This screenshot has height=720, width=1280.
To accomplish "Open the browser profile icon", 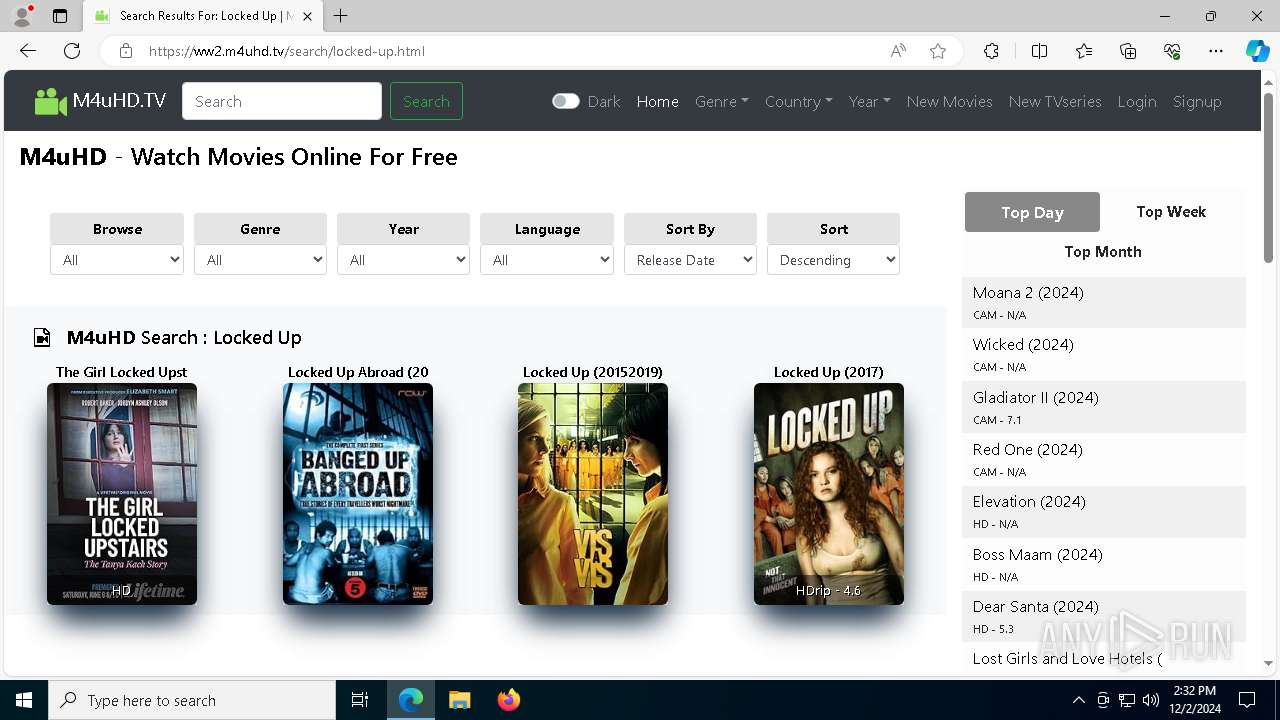I will tap(22, 16).
